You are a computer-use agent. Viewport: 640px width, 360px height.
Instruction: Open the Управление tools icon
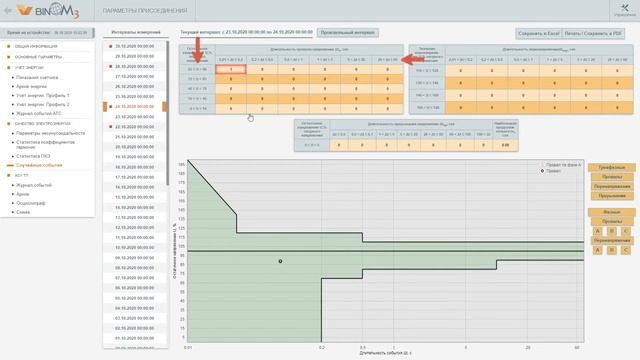pyautogui.click(x=624, y=10)
